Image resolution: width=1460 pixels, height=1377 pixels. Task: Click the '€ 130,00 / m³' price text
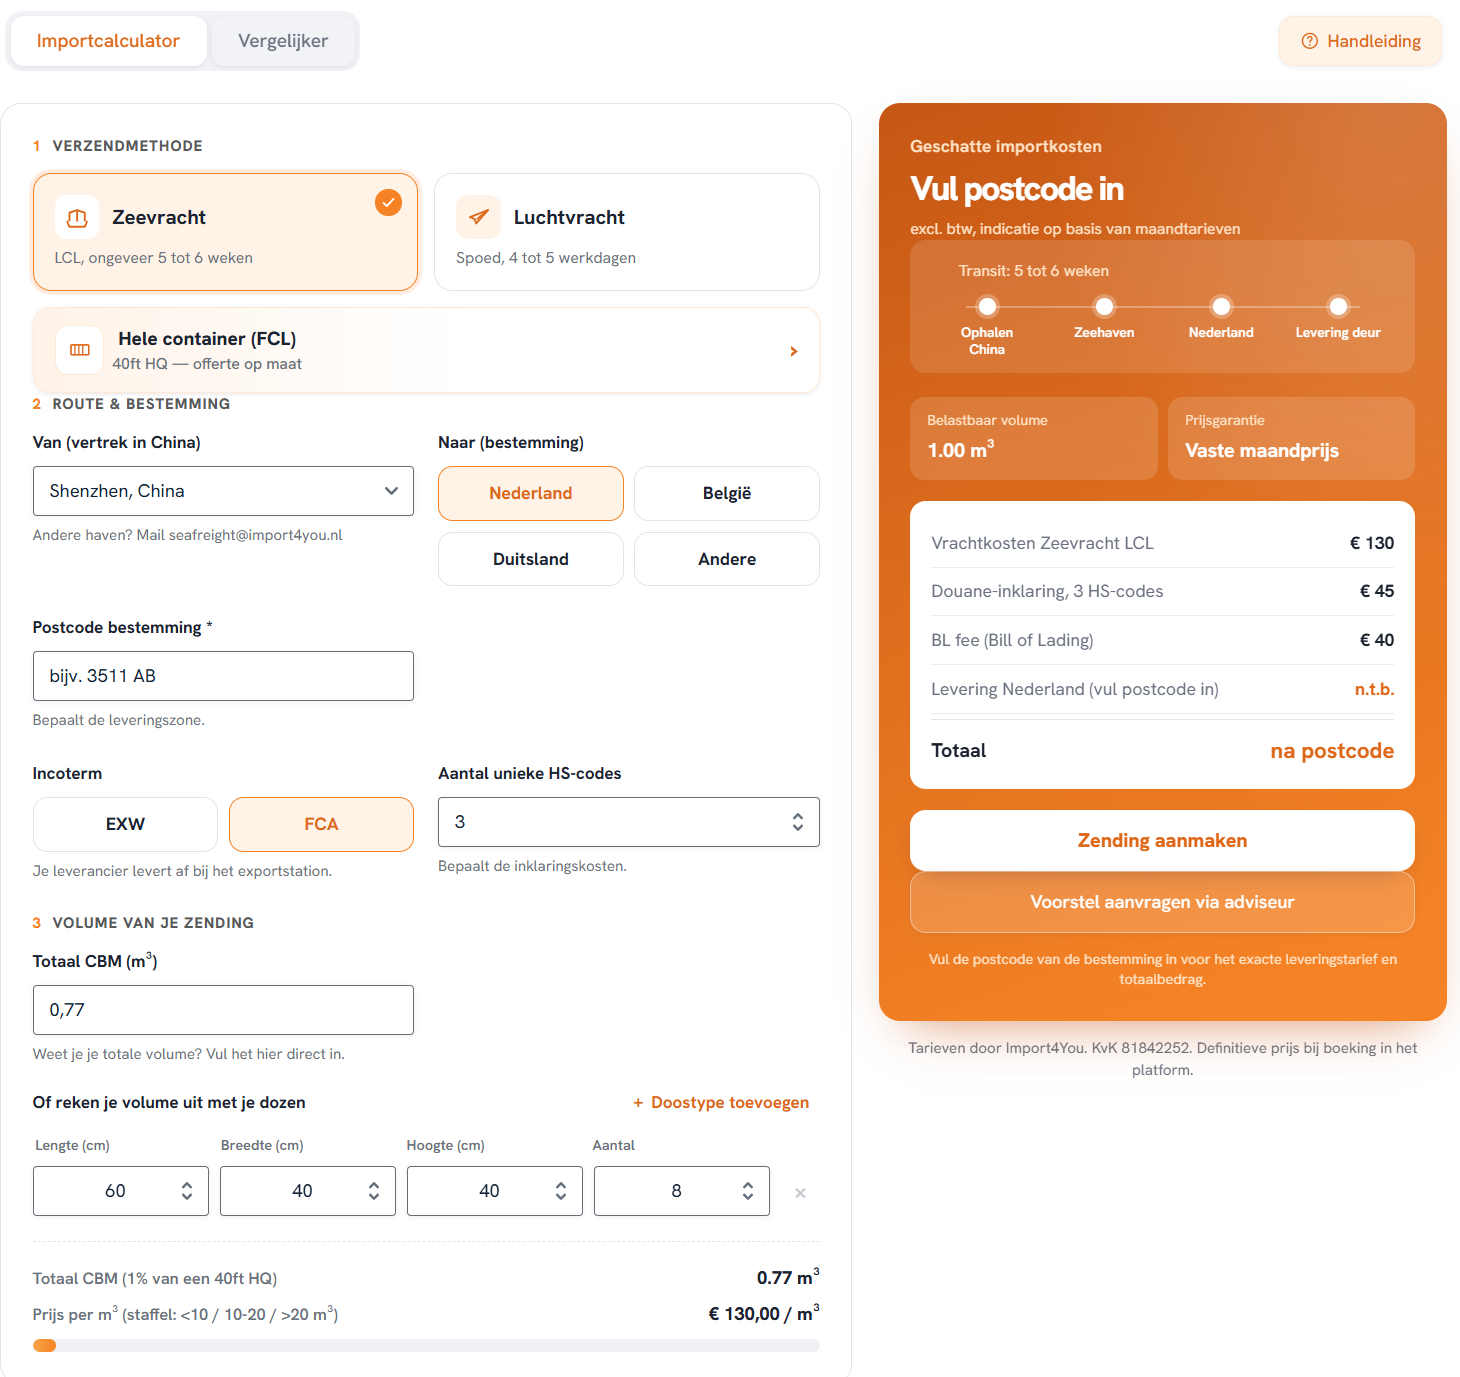click(764, 1313)
